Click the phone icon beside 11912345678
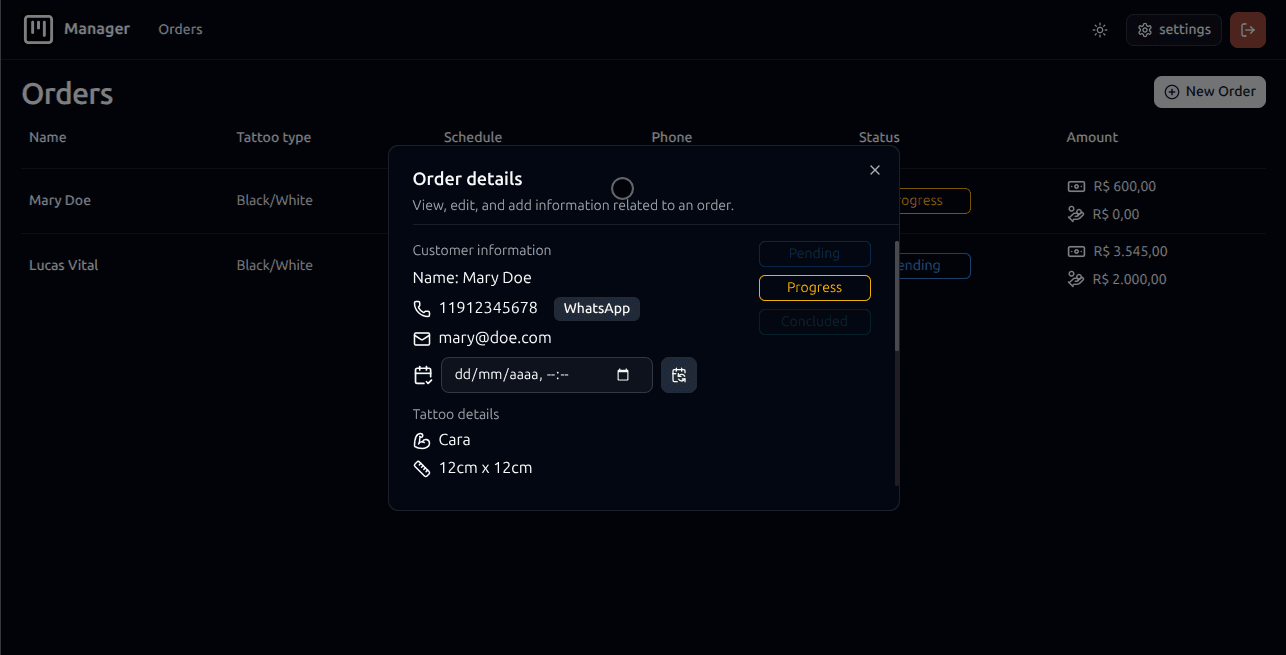Viewport: 1286px width, 655px height. click(x=422, y=308)
